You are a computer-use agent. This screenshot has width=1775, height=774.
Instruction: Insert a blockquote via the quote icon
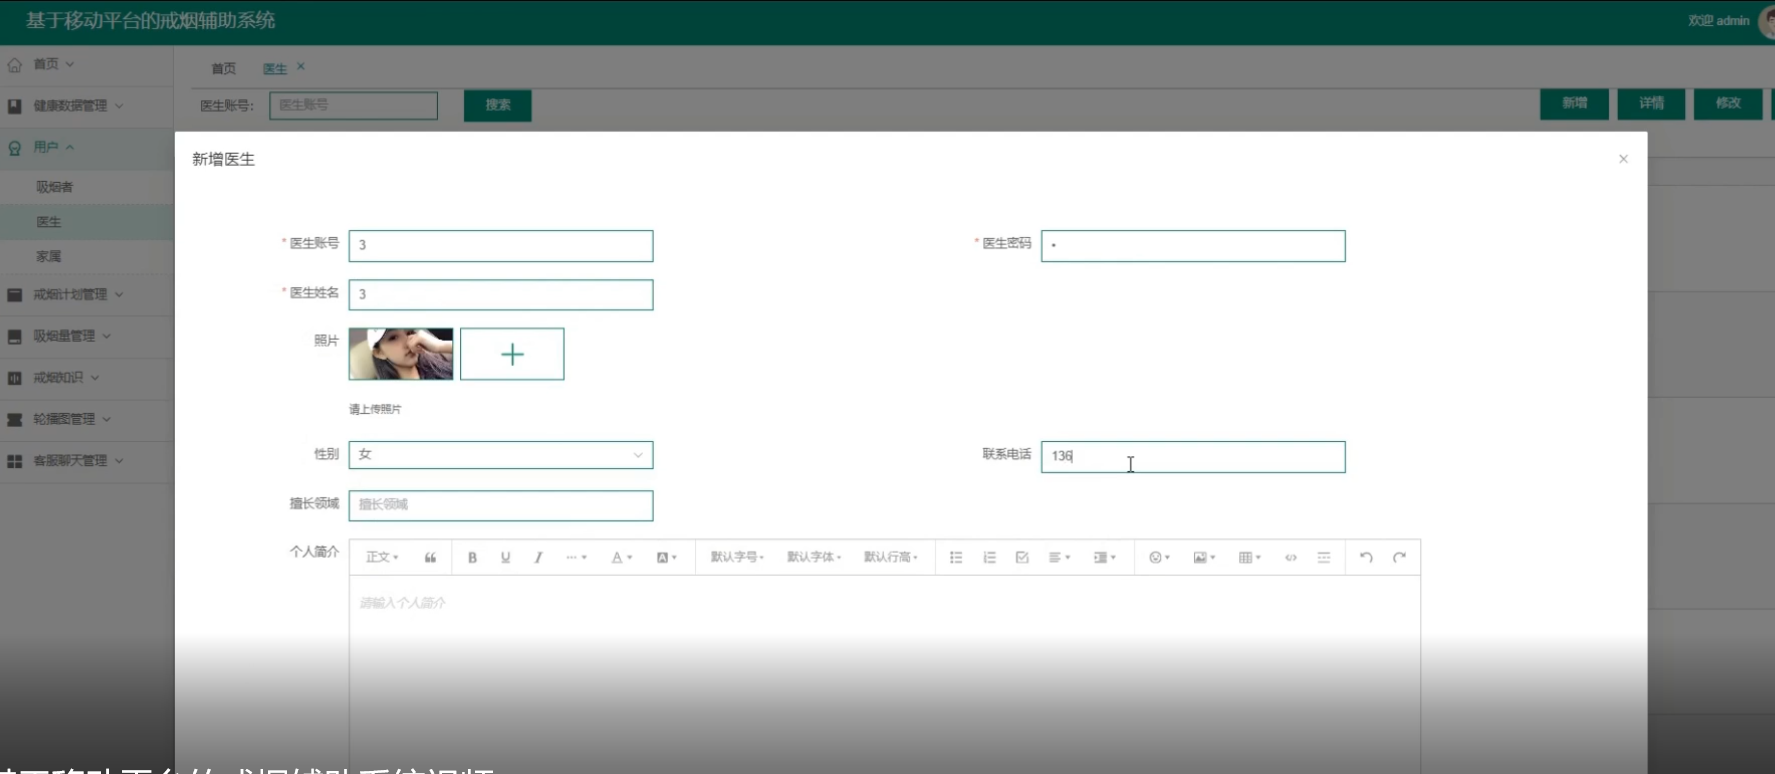pyautogui.click(x=430, y=558)
